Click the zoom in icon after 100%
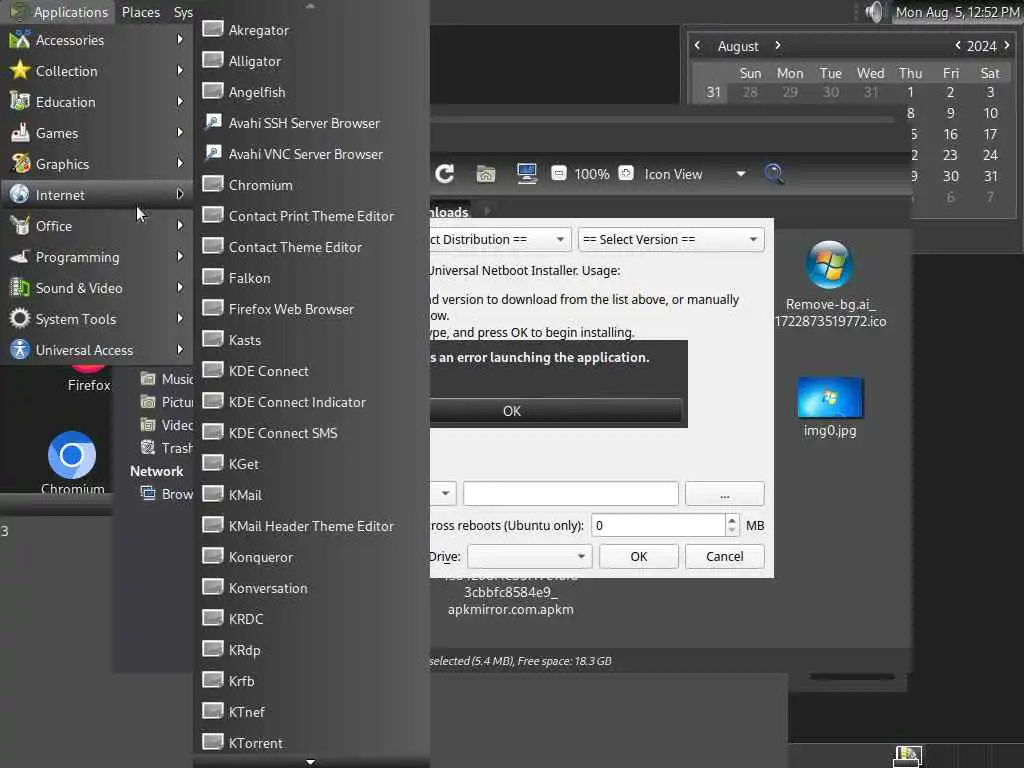The width and height of the screenshot is (1024, 768). point(626,173)
